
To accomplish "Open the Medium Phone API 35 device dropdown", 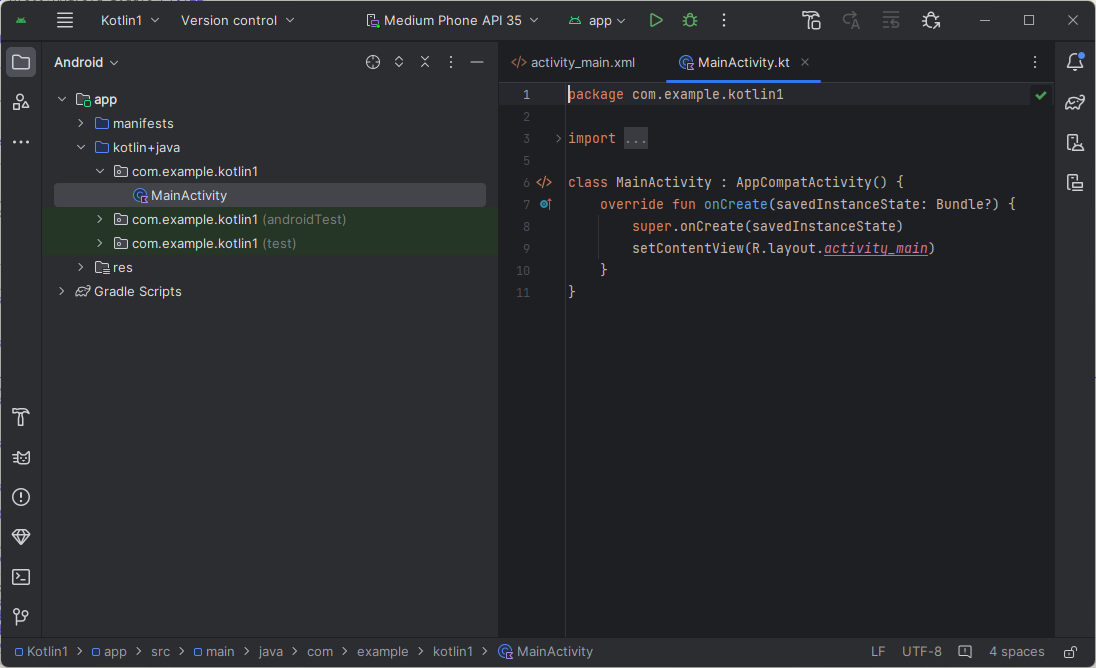I will click(452, 20).
